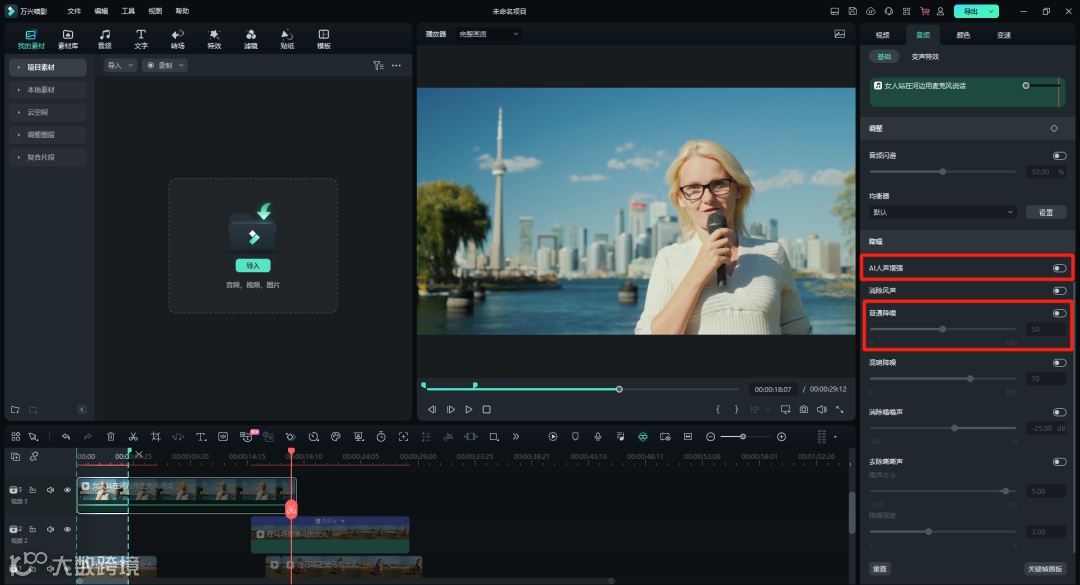Viewport: 1080px width, 585px height.
Task: Toggle the 音频闪避 switch
Action: tap(1059, 156)
